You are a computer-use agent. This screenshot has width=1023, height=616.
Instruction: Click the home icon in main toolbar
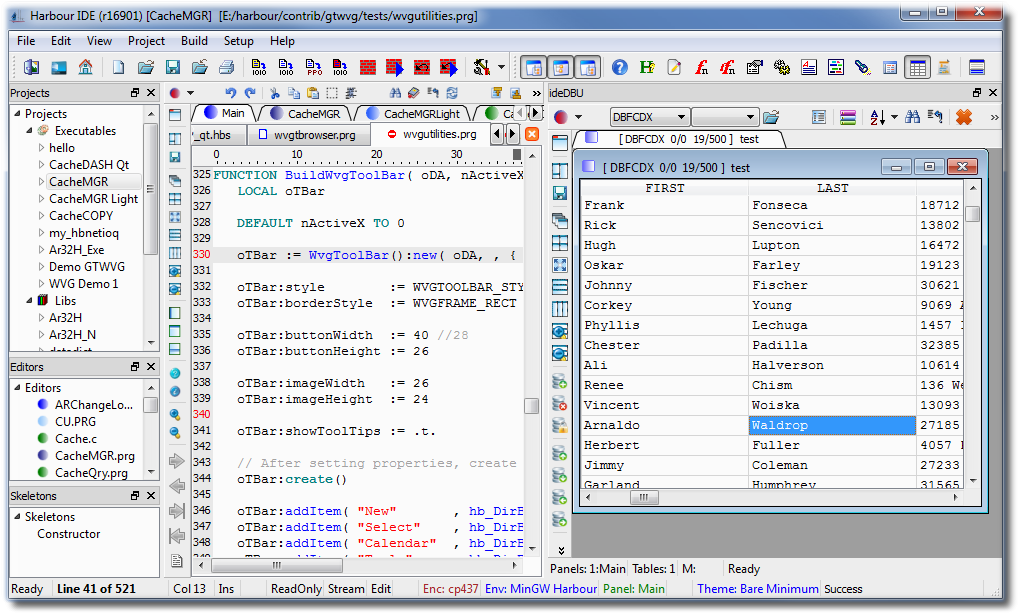(x=85, y=68)
